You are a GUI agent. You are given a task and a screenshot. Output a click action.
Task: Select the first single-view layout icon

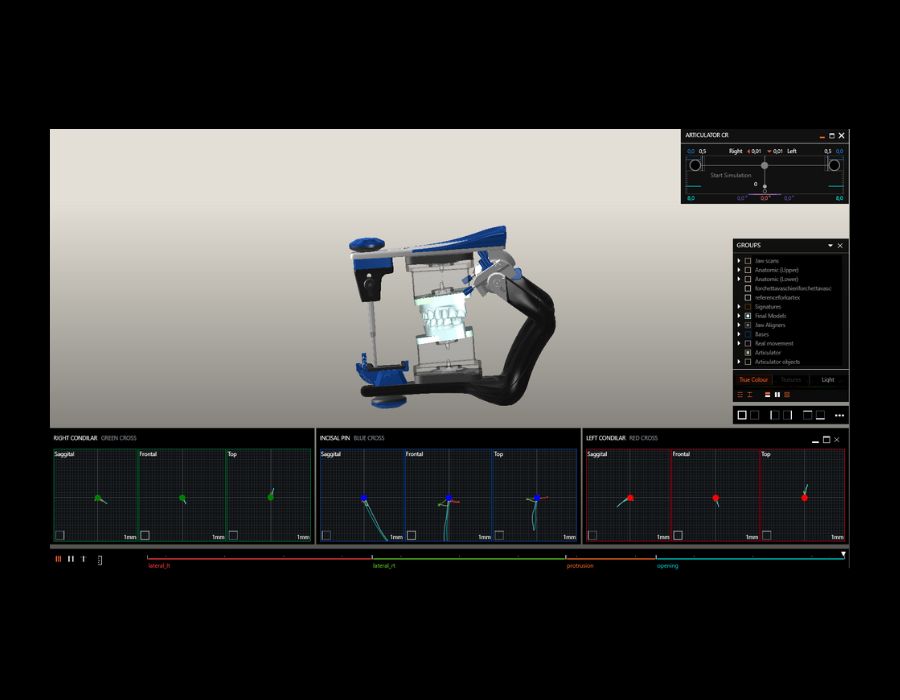point(742,415)
